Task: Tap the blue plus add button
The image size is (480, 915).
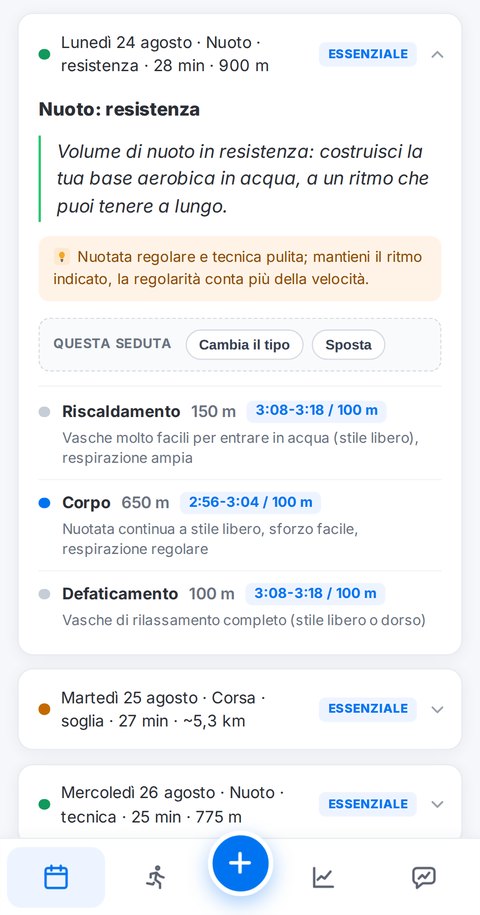Action: [240, 863]
